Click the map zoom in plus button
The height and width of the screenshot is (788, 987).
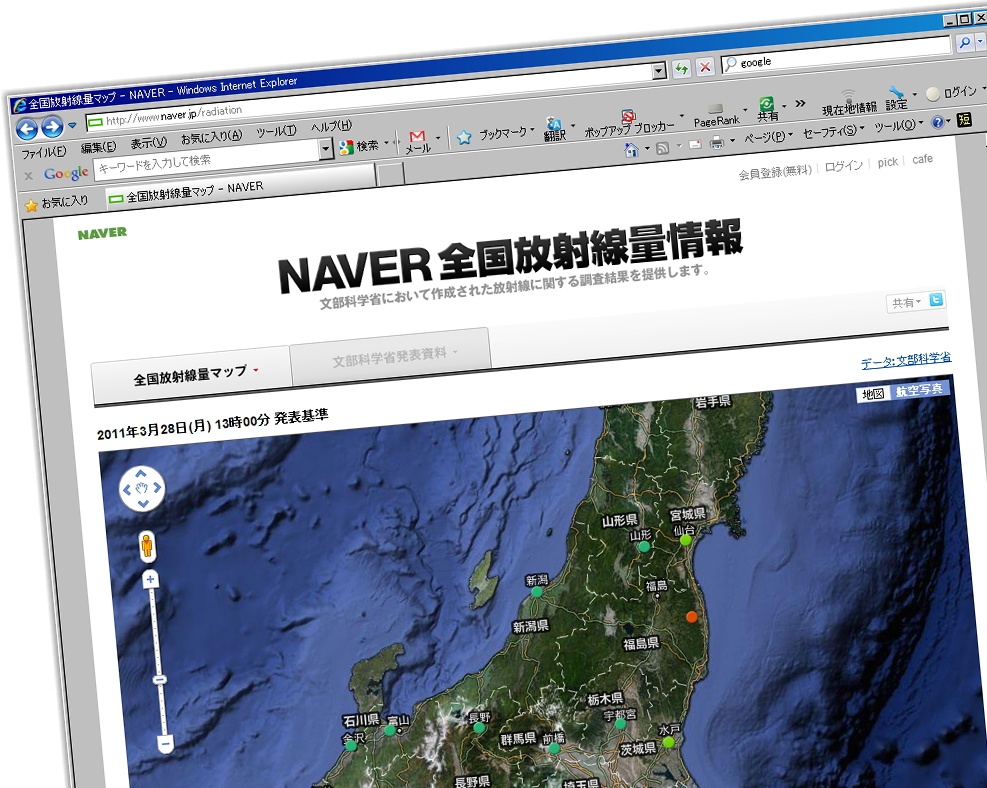coord(150,579)
